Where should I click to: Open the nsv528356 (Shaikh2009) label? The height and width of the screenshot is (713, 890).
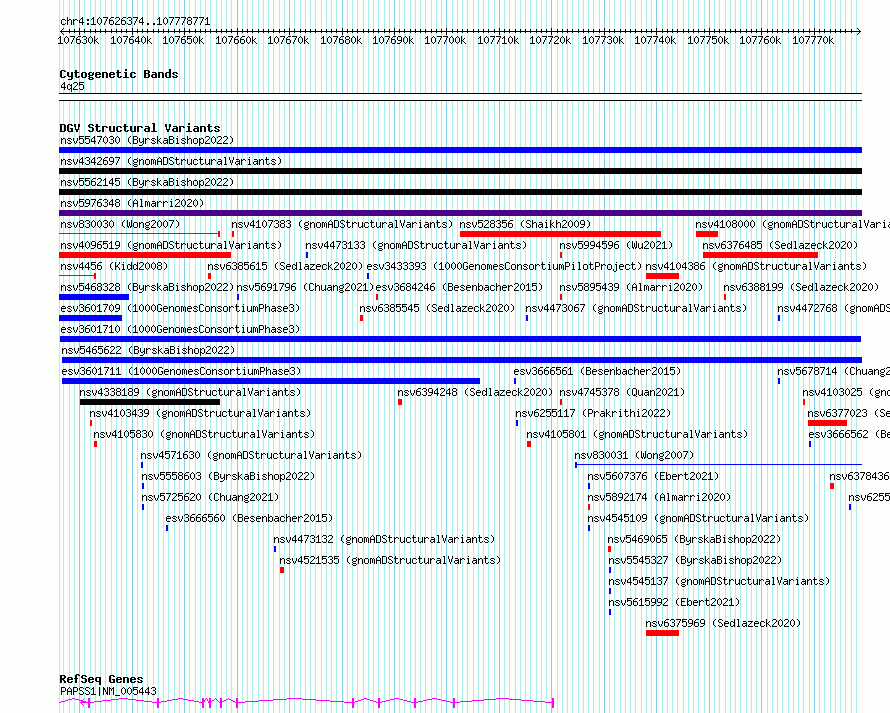[525, 224]
